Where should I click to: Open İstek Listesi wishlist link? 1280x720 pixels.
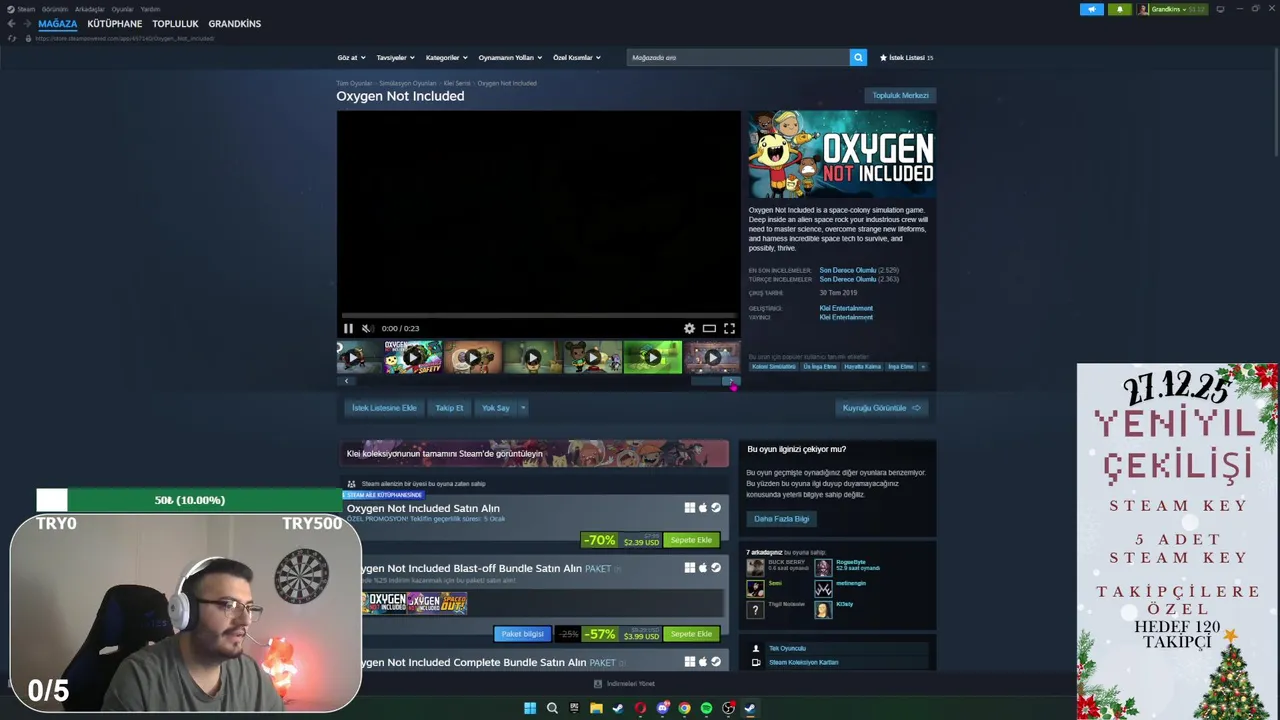(x=906, y=57)
